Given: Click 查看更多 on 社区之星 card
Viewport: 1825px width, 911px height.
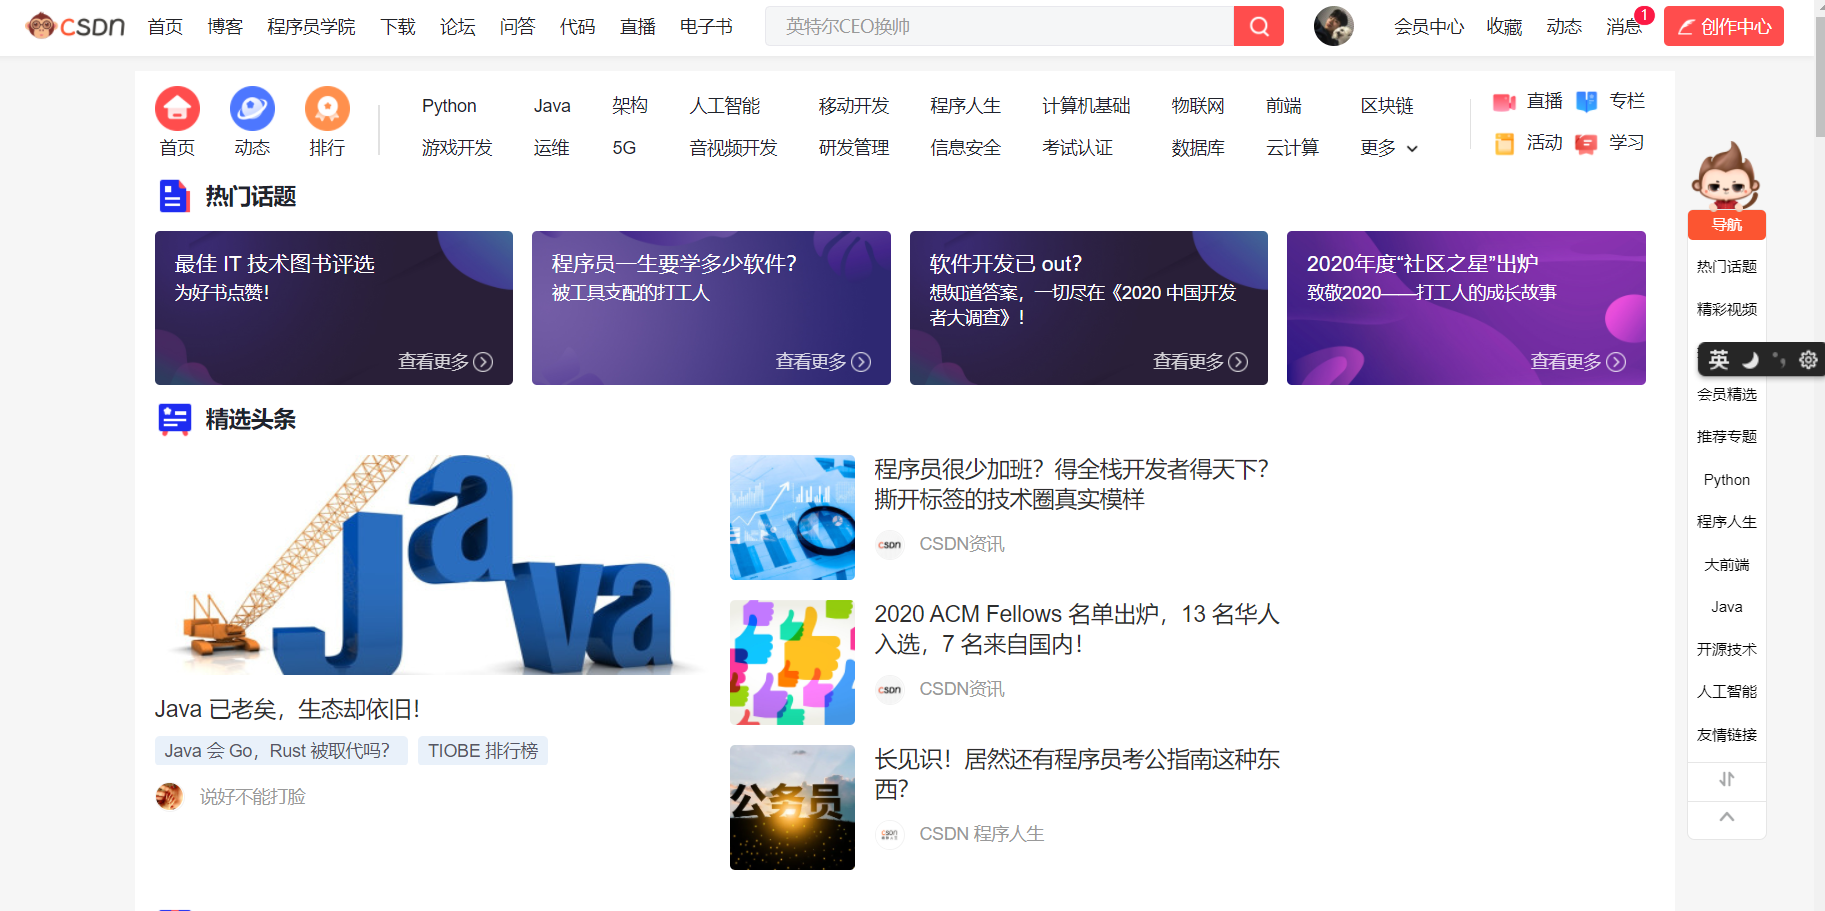Looking at the screenshot, I should tap(1578, 362).
